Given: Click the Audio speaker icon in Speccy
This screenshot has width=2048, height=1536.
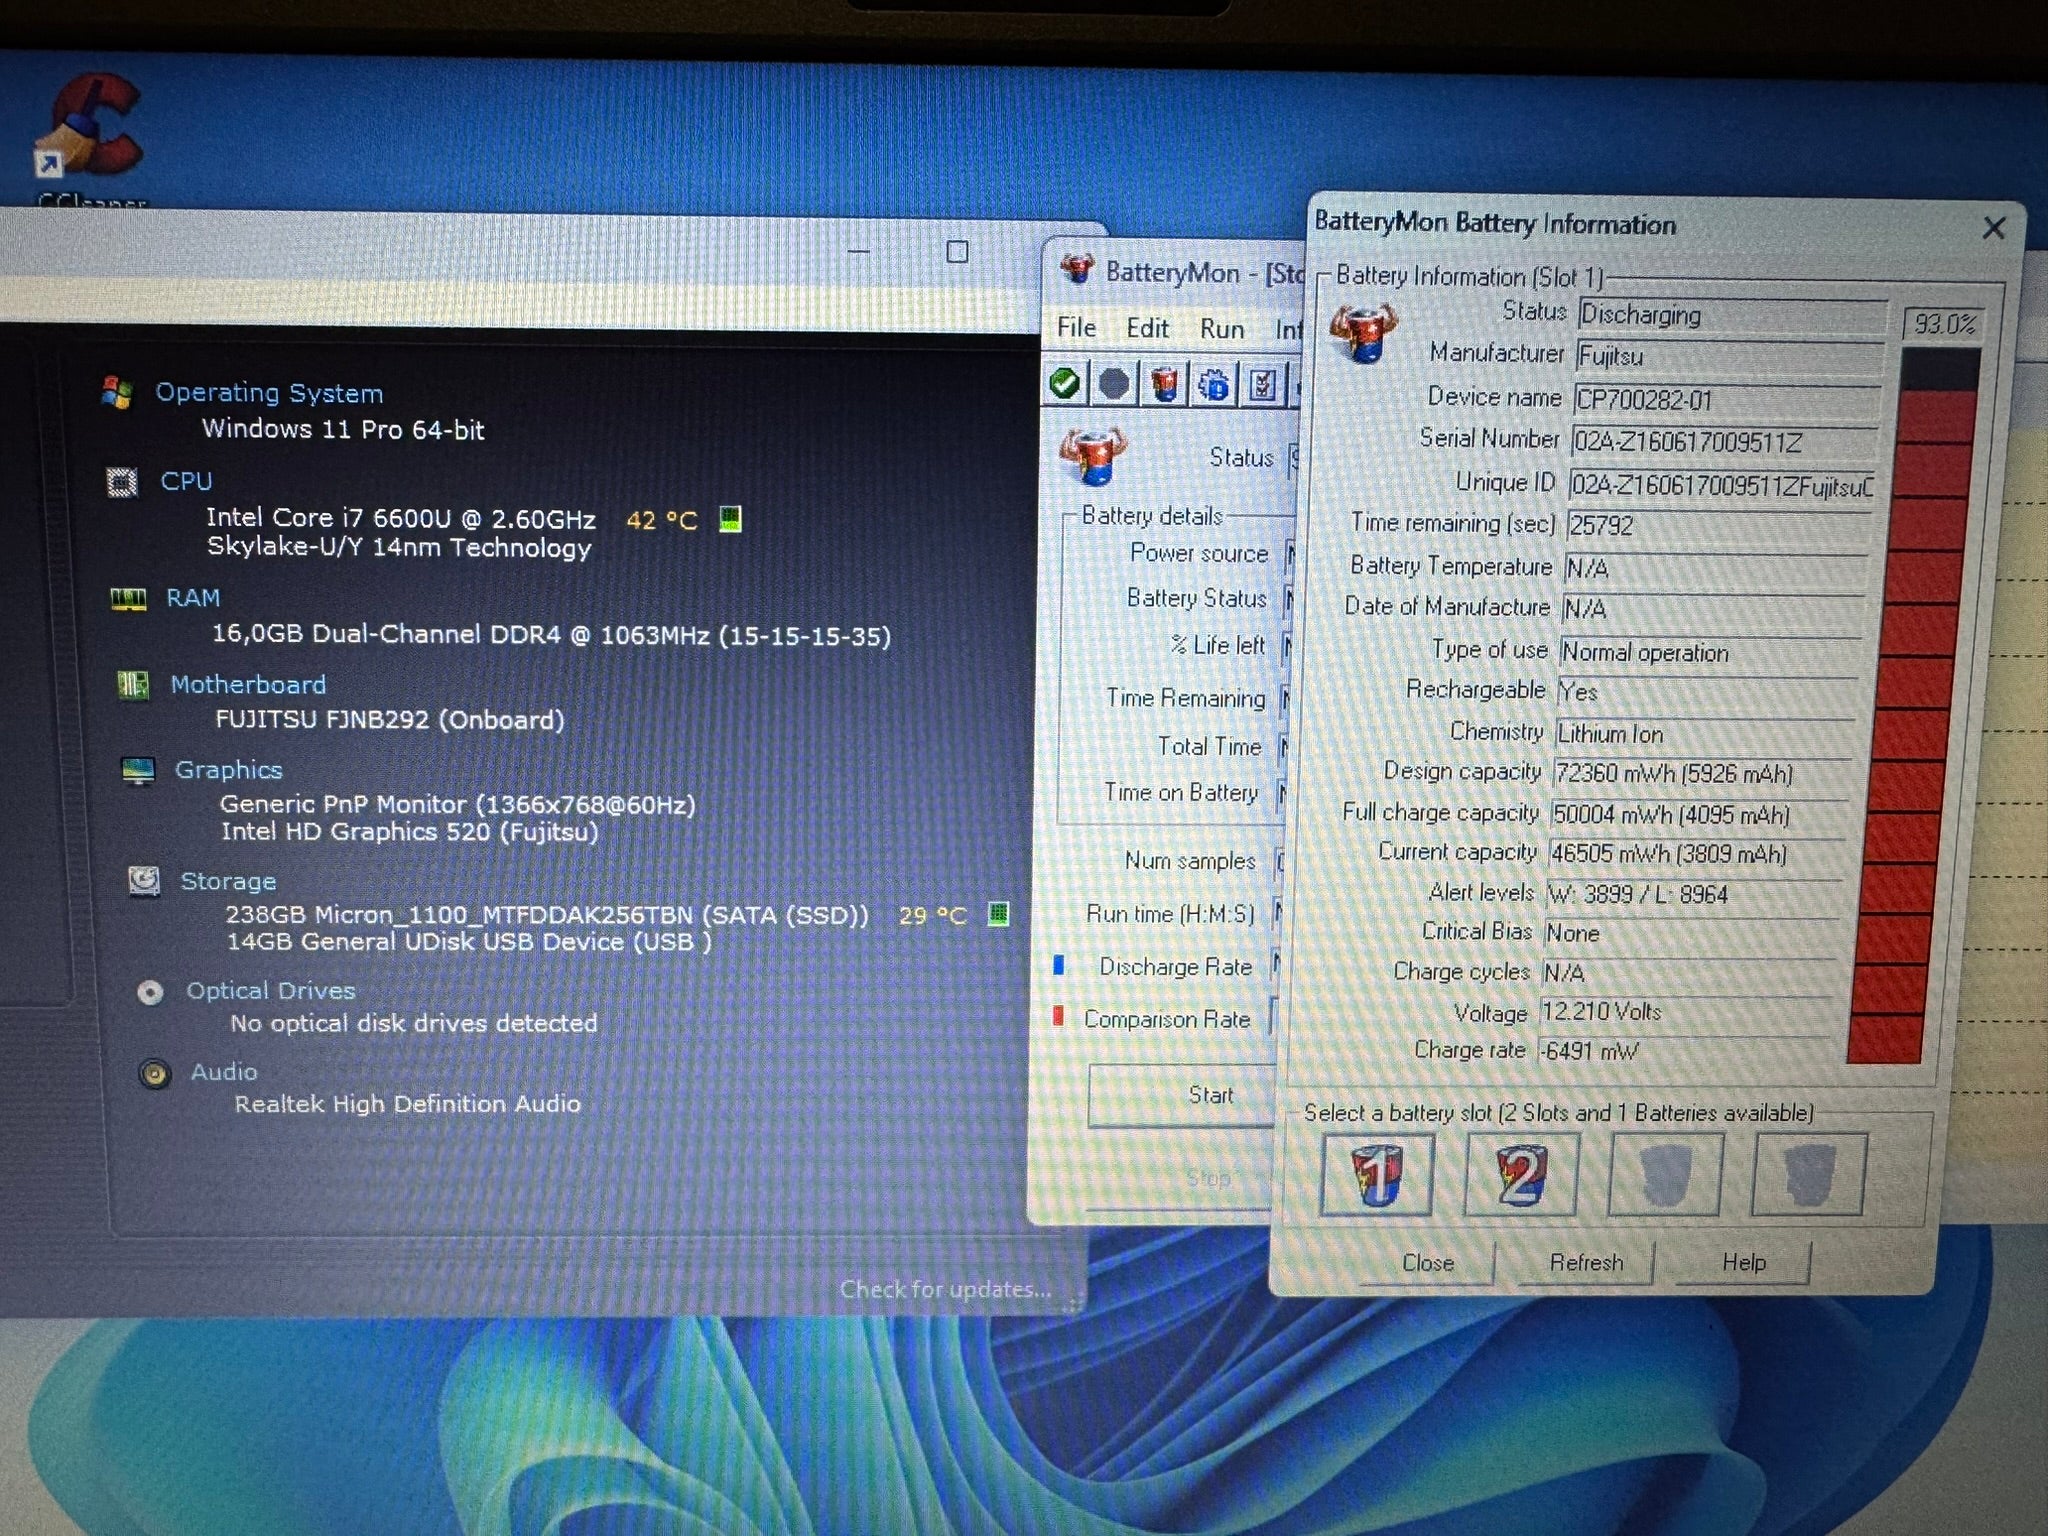Looking at the screenshot, I should point(154,1074).
